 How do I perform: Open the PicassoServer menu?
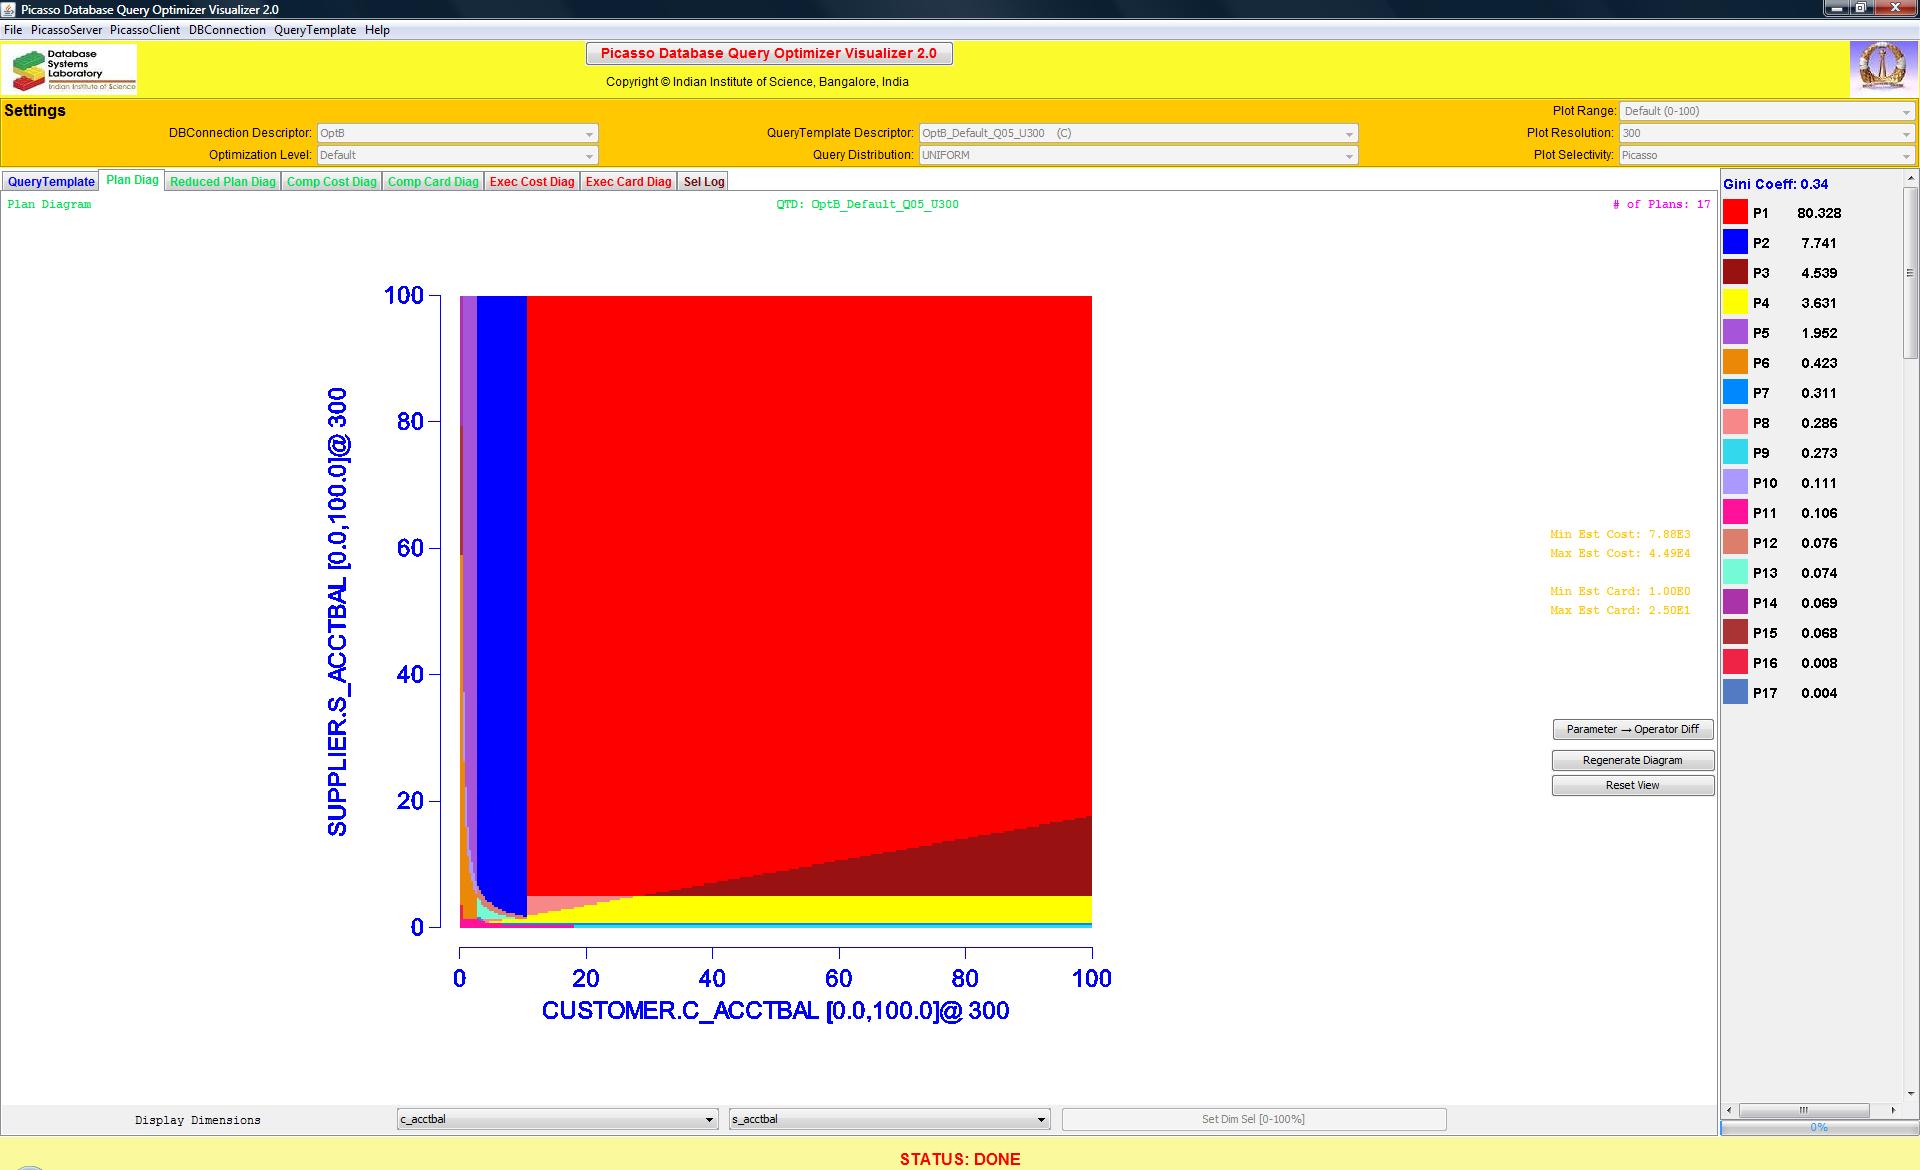click(x=66, y=30)
